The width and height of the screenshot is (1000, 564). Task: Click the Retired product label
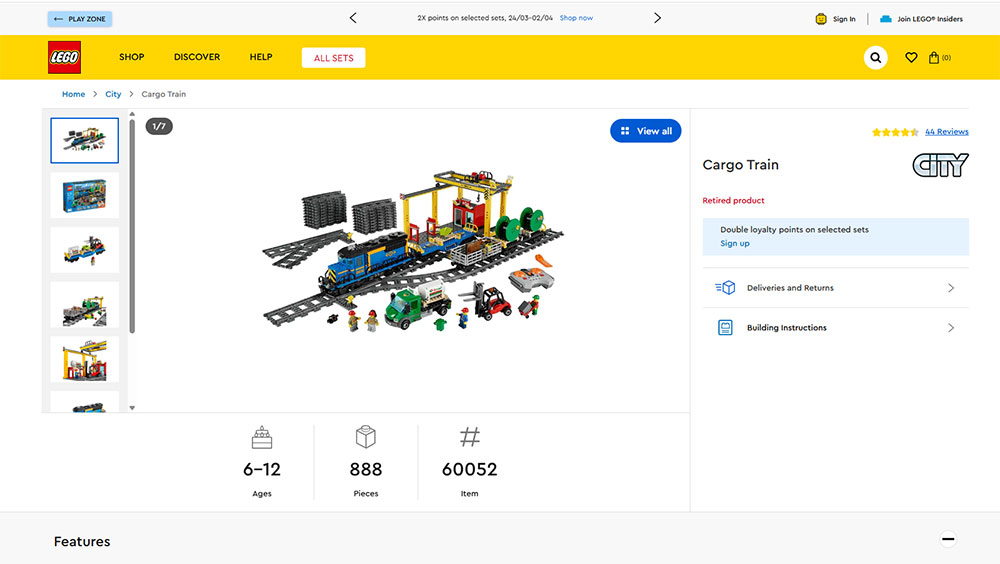click(x=733, y=200)
